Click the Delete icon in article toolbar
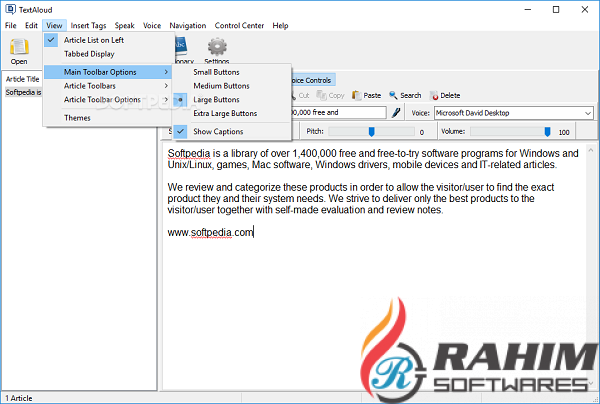This screenshot has height=404, width=600. point(434,95)
